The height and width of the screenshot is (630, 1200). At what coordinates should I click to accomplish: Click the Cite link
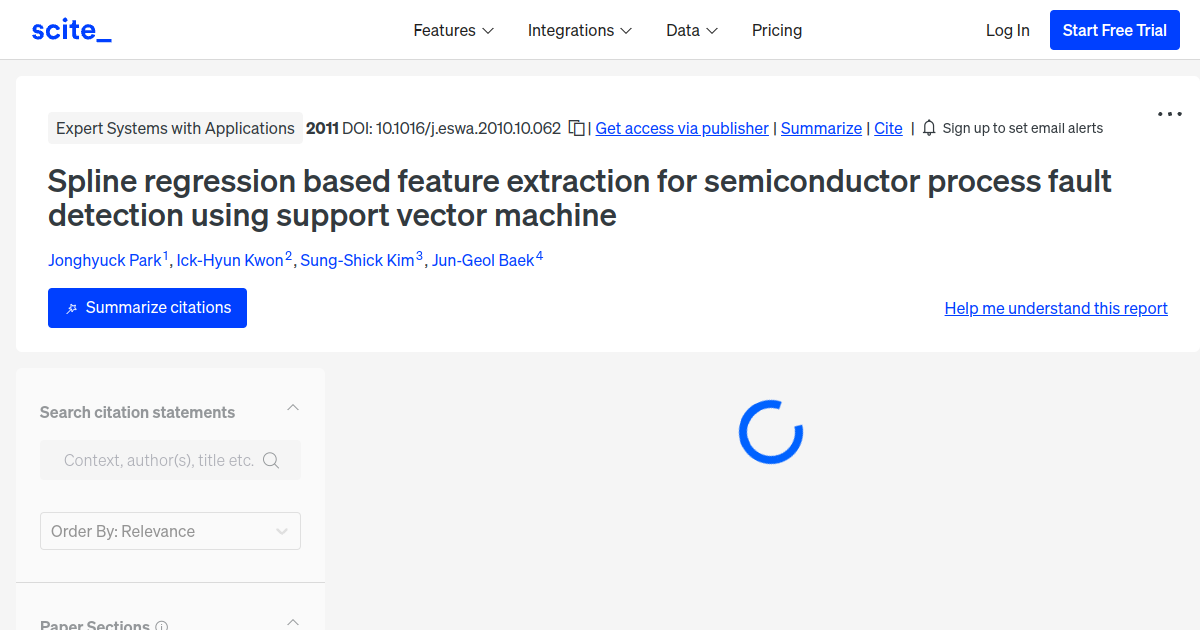pos(888,128)
